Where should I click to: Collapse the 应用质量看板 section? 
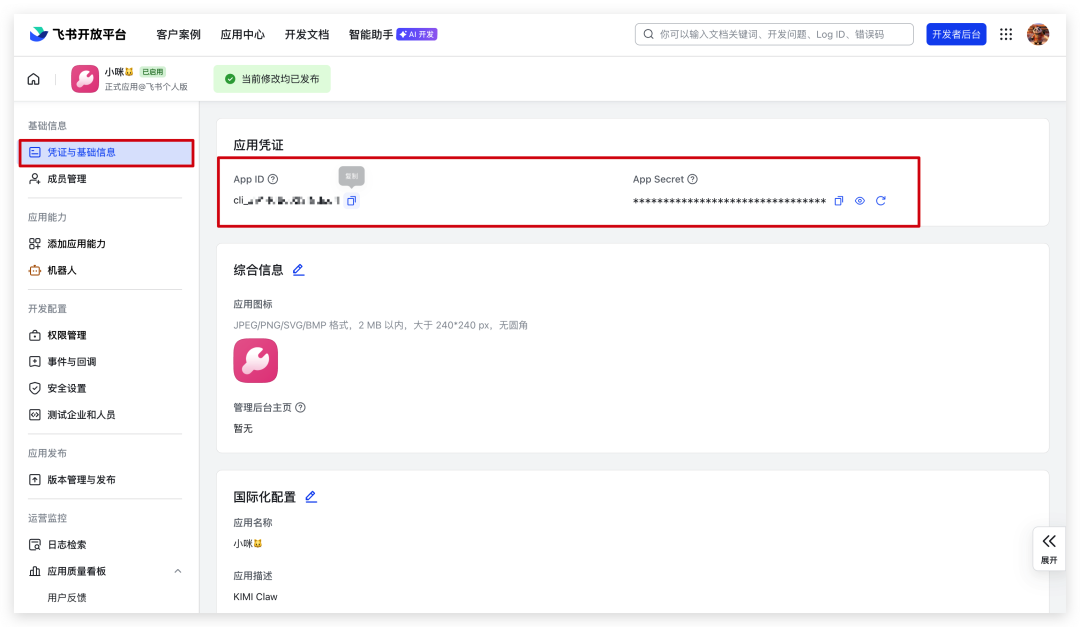click(x=178, y=571)
